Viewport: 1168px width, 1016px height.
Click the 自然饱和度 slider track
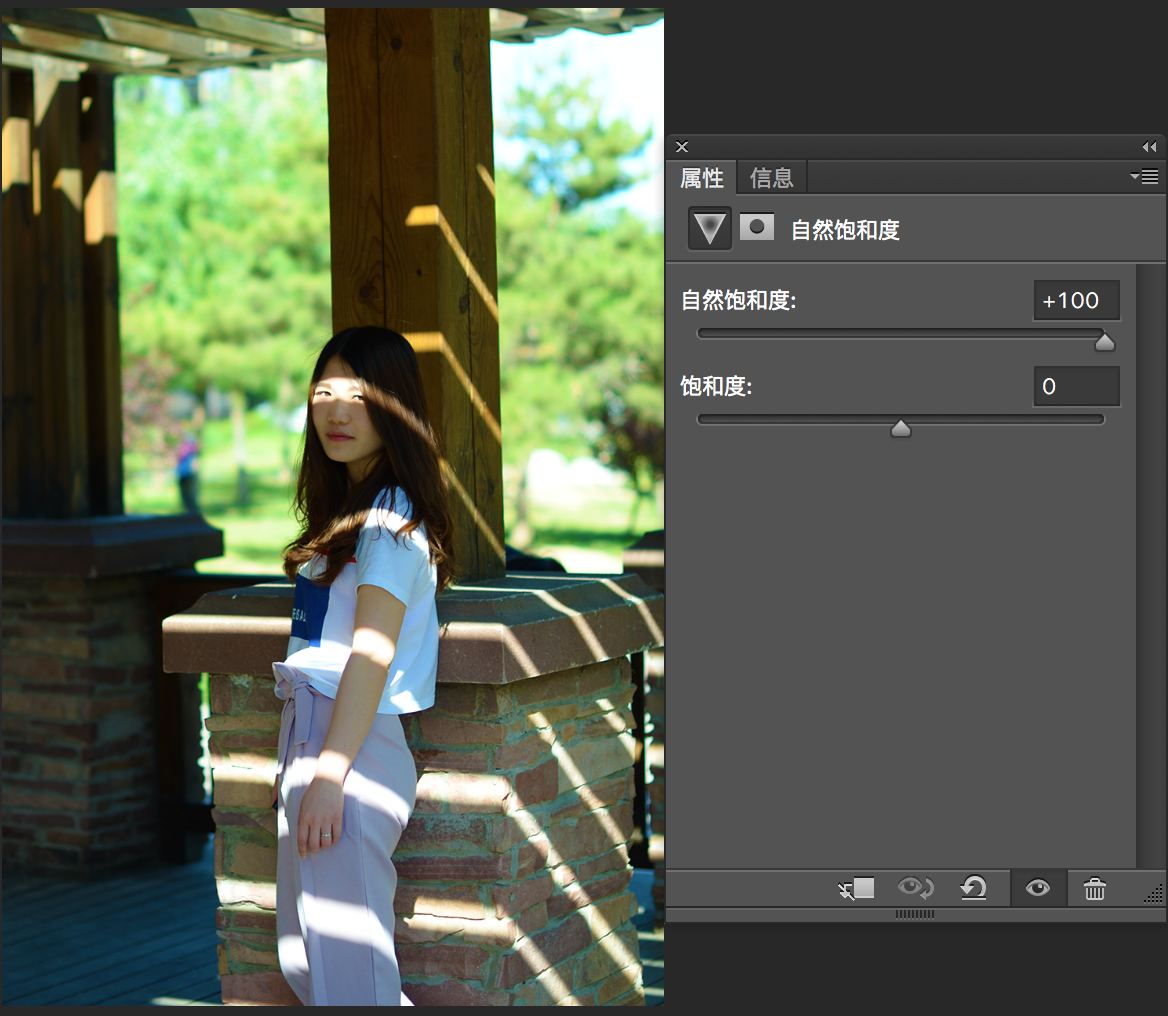(x=901, y=334)
